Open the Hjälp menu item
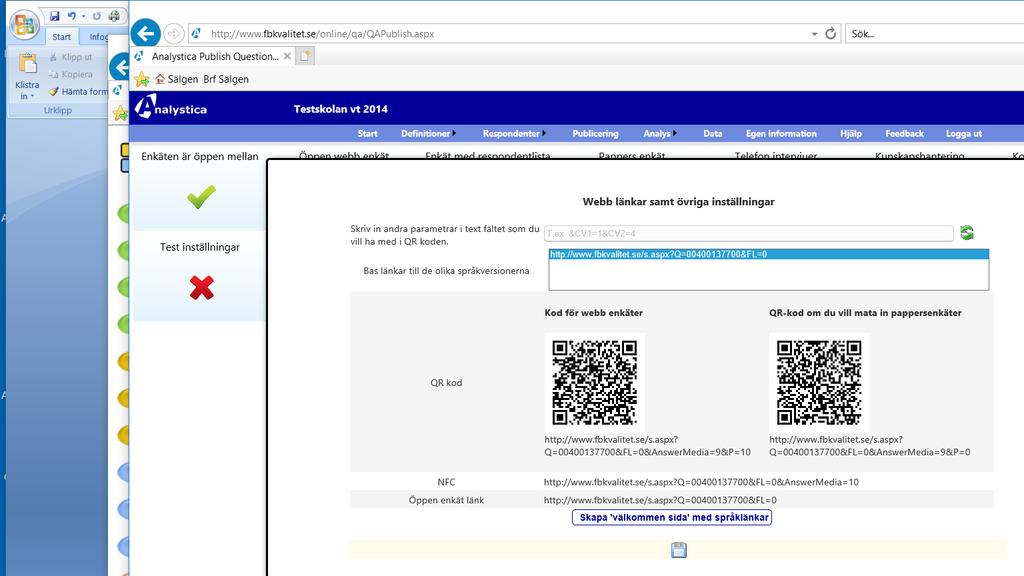Image resolution: width=1024 pixels, height=576 pixels. click(x=850, y=133)
